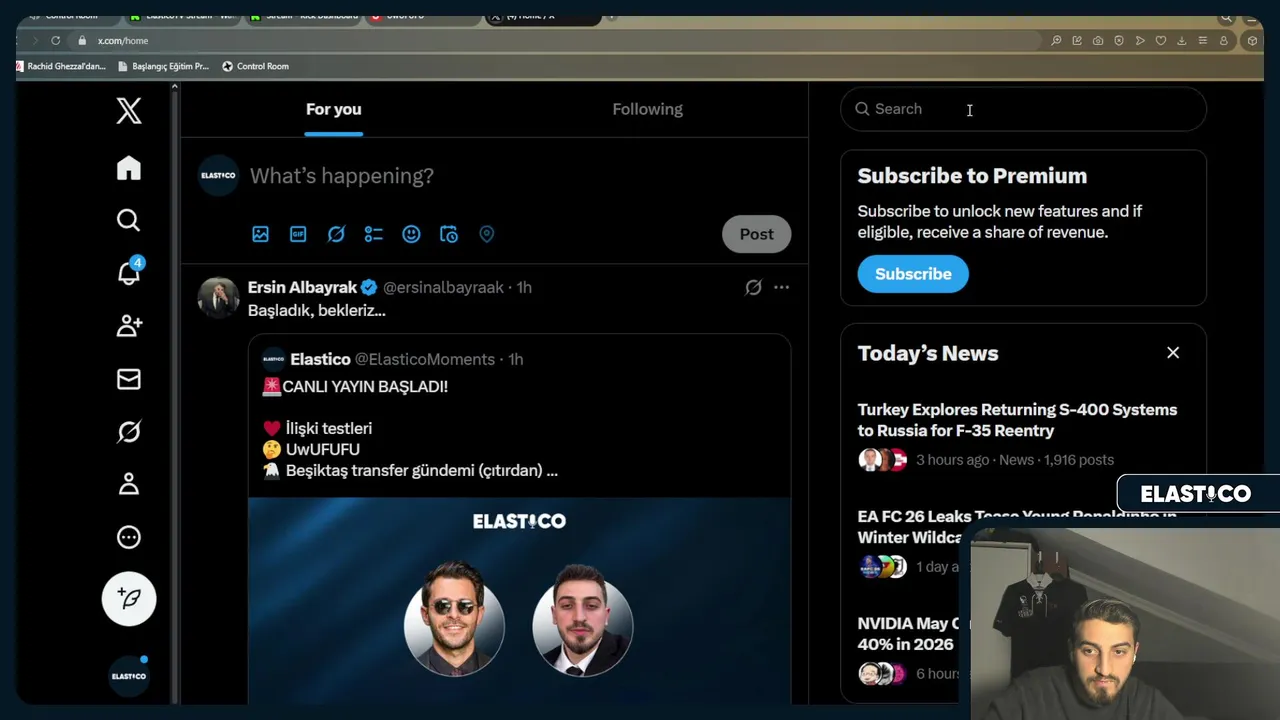Click the X logo in the sidebar
The height and width of the screenshot is (720, 1280).
pyautogui.click(x=129, y=110)
